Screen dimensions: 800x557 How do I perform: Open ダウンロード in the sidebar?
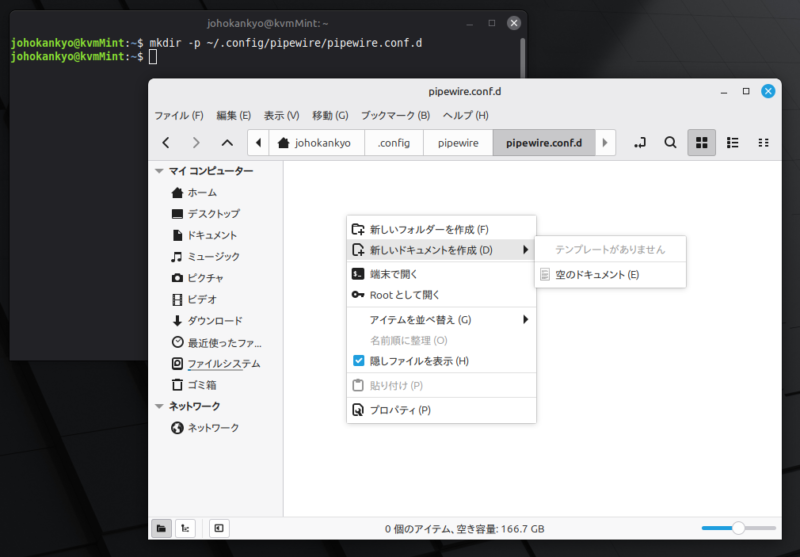(x=214, y=321)
